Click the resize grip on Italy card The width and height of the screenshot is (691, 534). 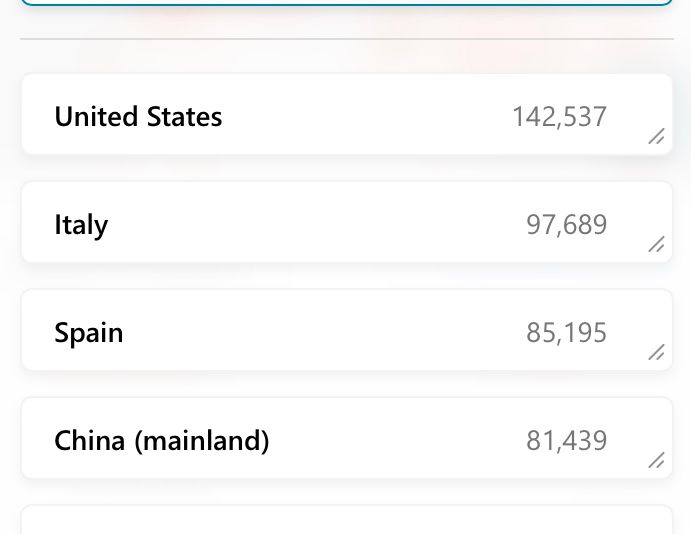pos(656,245)
